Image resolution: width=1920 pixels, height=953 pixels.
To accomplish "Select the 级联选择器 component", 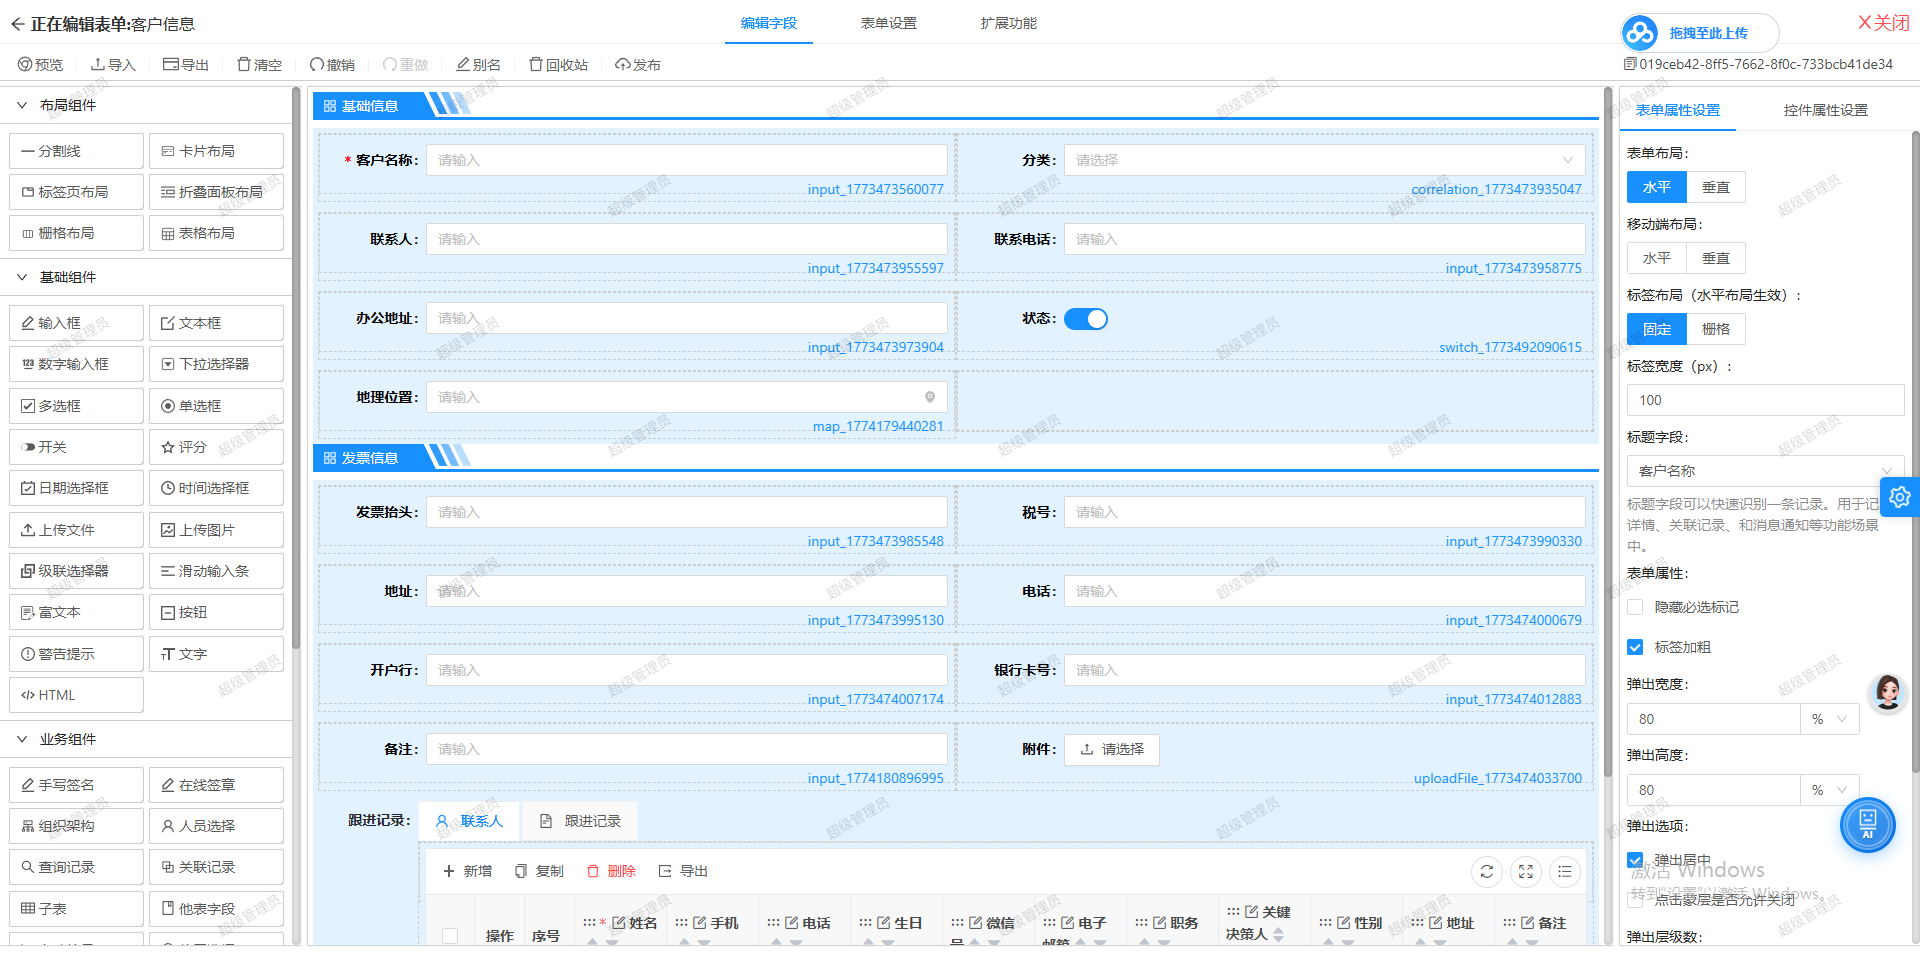I will pyautogui.click(x=76, y=571).
